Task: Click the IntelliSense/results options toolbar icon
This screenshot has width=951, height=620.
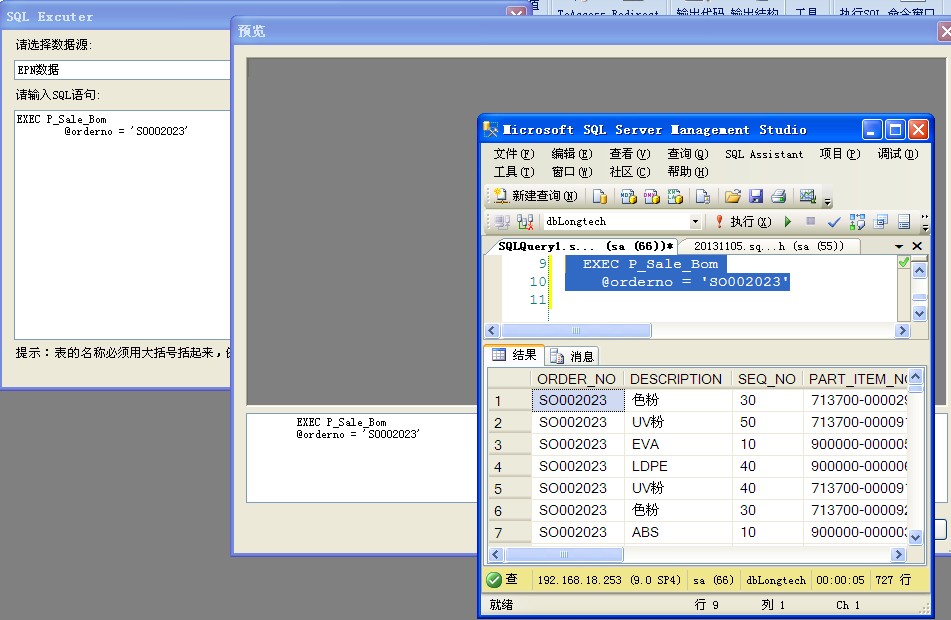Action: point(904,222)
